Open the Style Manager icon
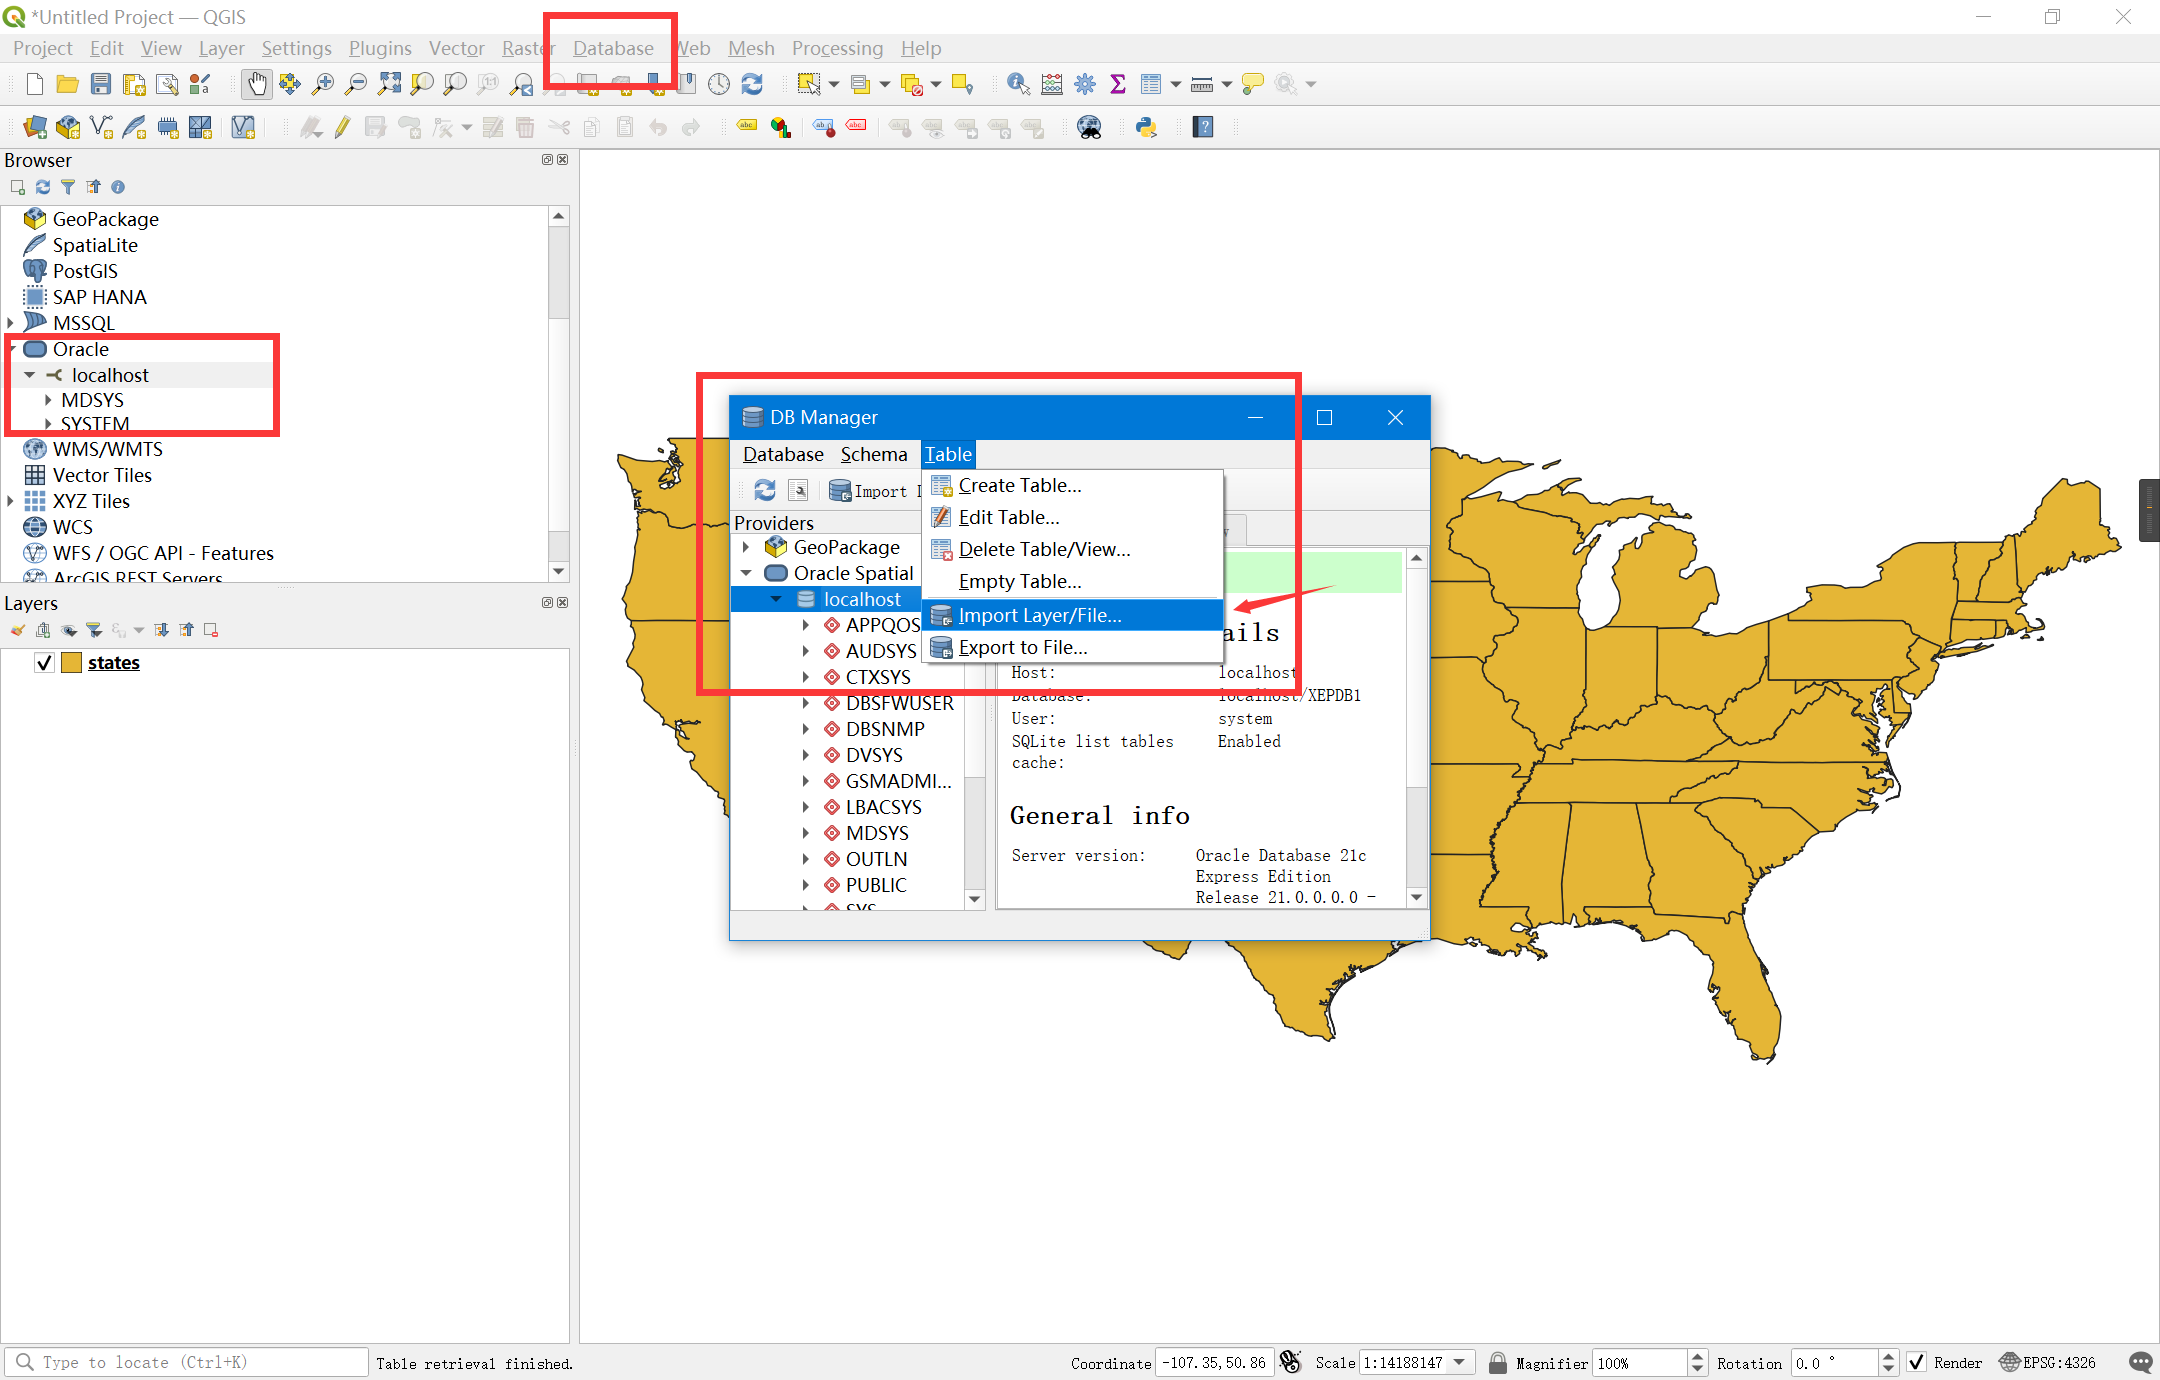This screenshot has height=1380, width=2160. tap(200, 84)
